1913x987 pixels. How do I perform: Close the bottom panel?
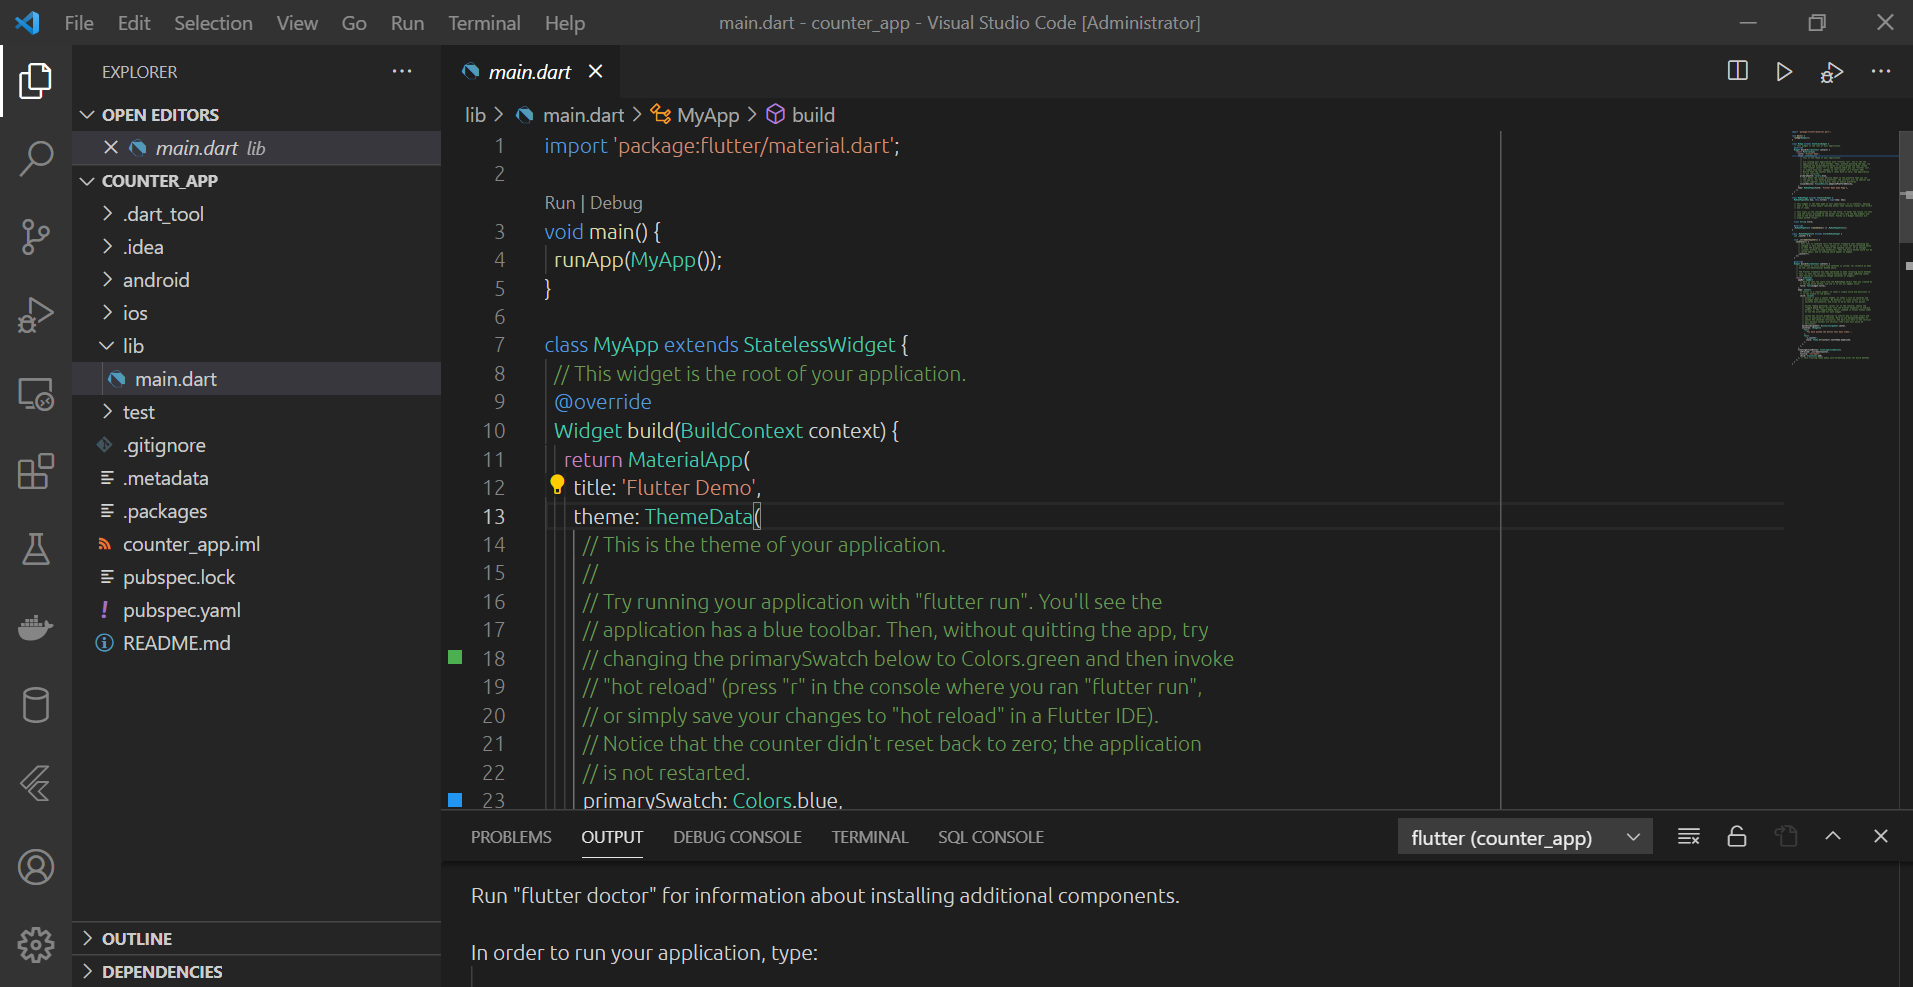tap(1881, 836)
